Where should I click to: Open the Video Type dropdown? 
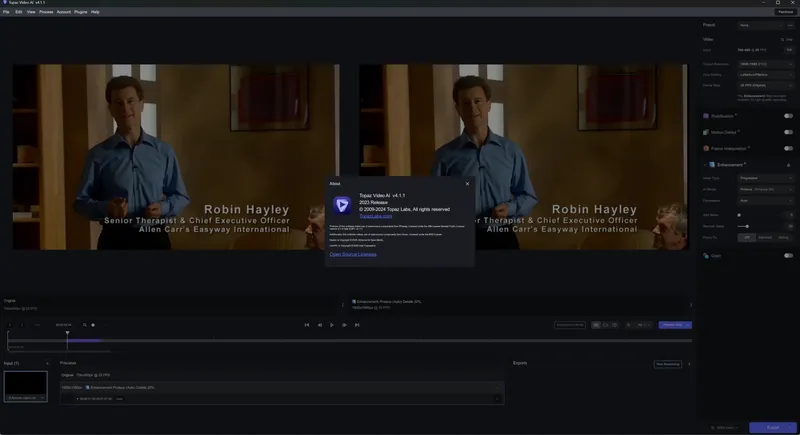(765, 178)
